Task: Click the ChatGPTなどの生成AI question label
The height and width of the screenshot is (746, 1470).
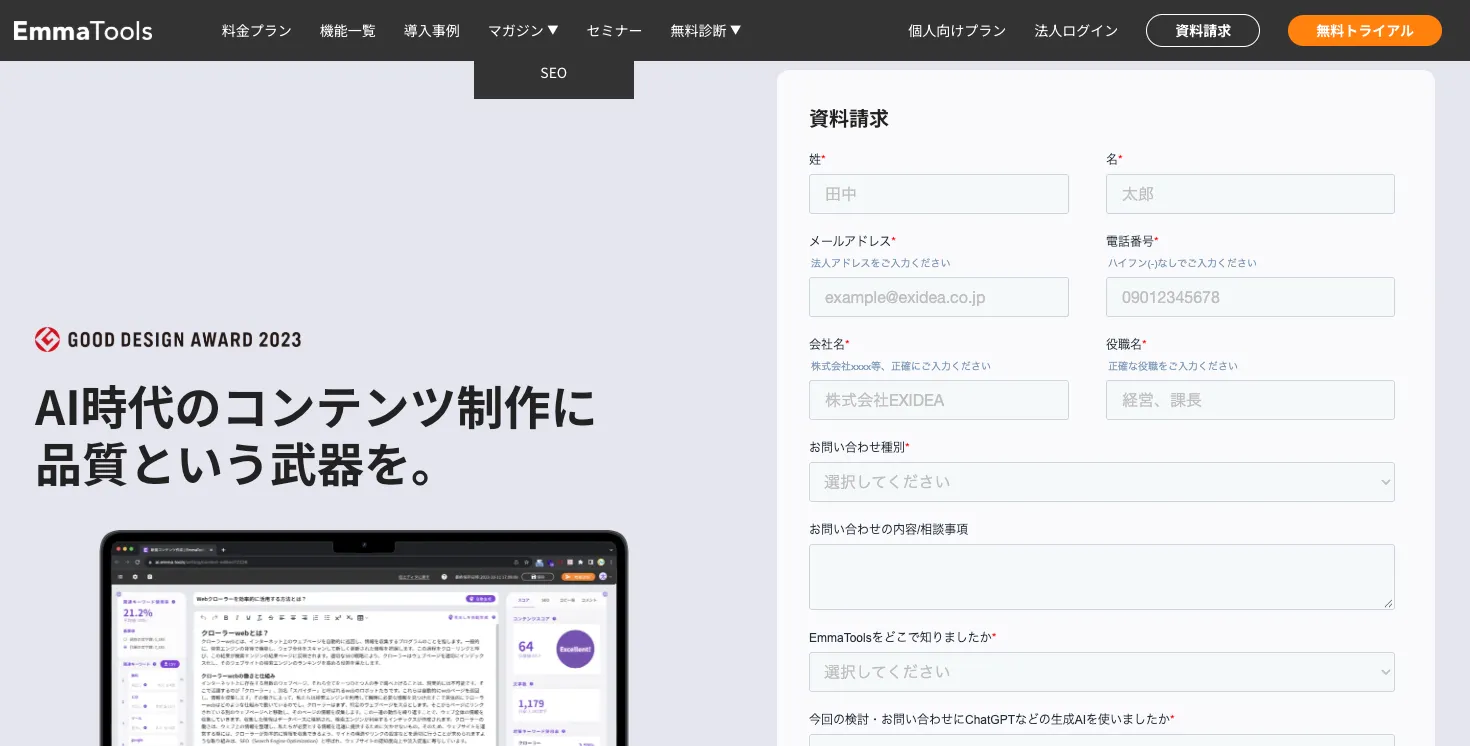Action: (991, 719)
